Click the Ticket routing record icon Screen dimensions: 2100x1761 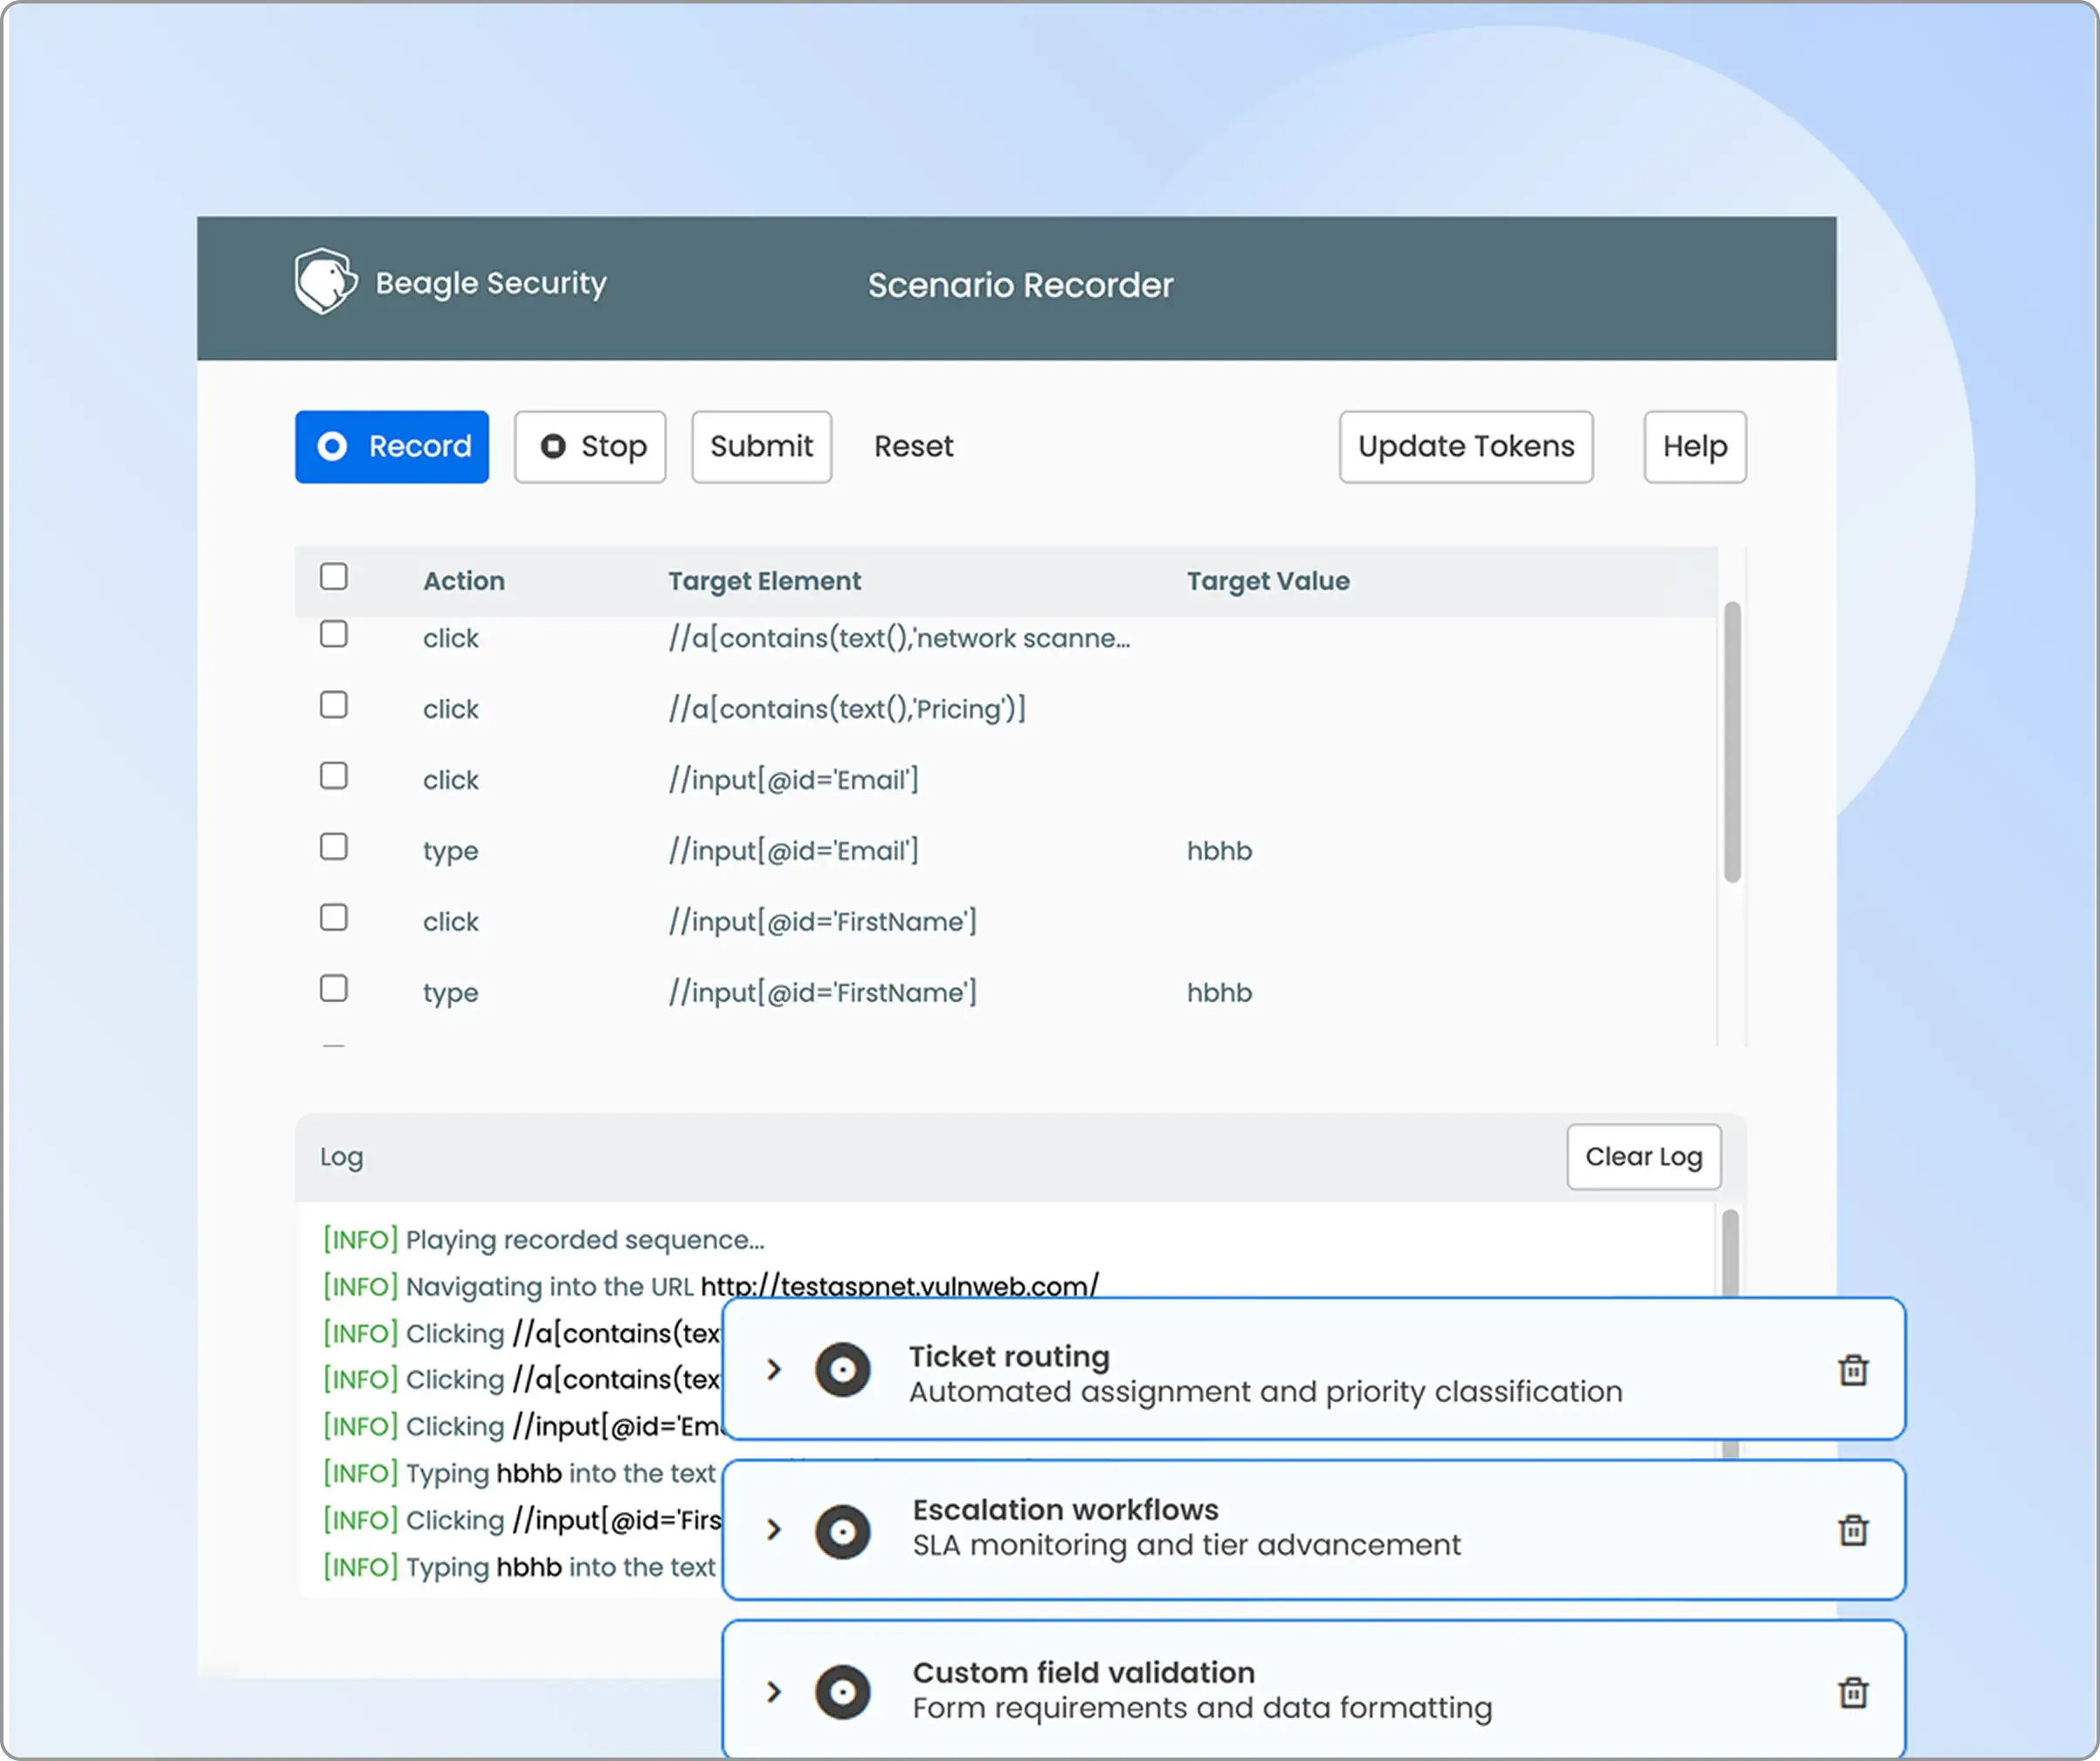[843, 1369]
